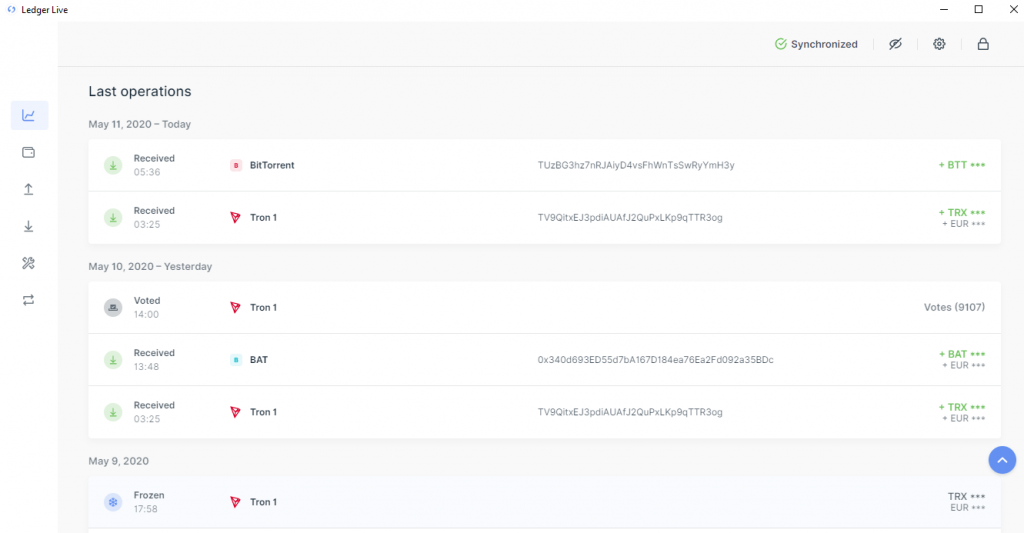Click the Send upload-arrow sidebar icon

click(x=29, y=189)
